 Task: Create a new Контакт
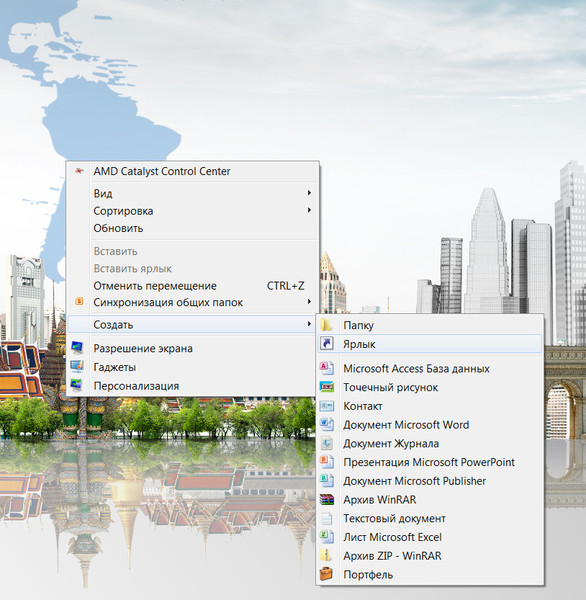coord(430,406)
